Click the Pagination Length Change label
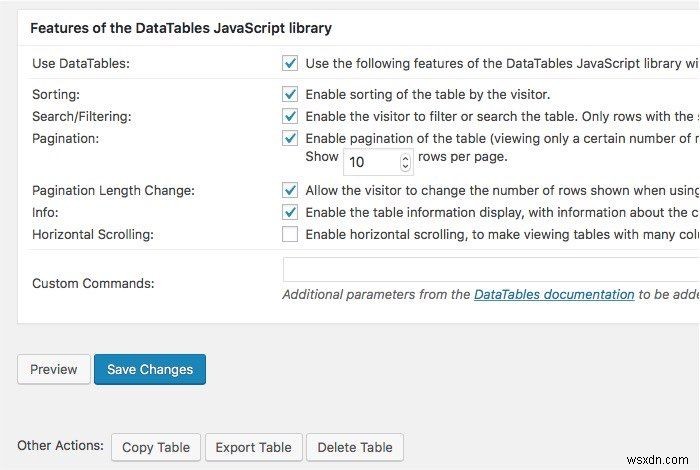 113,189
